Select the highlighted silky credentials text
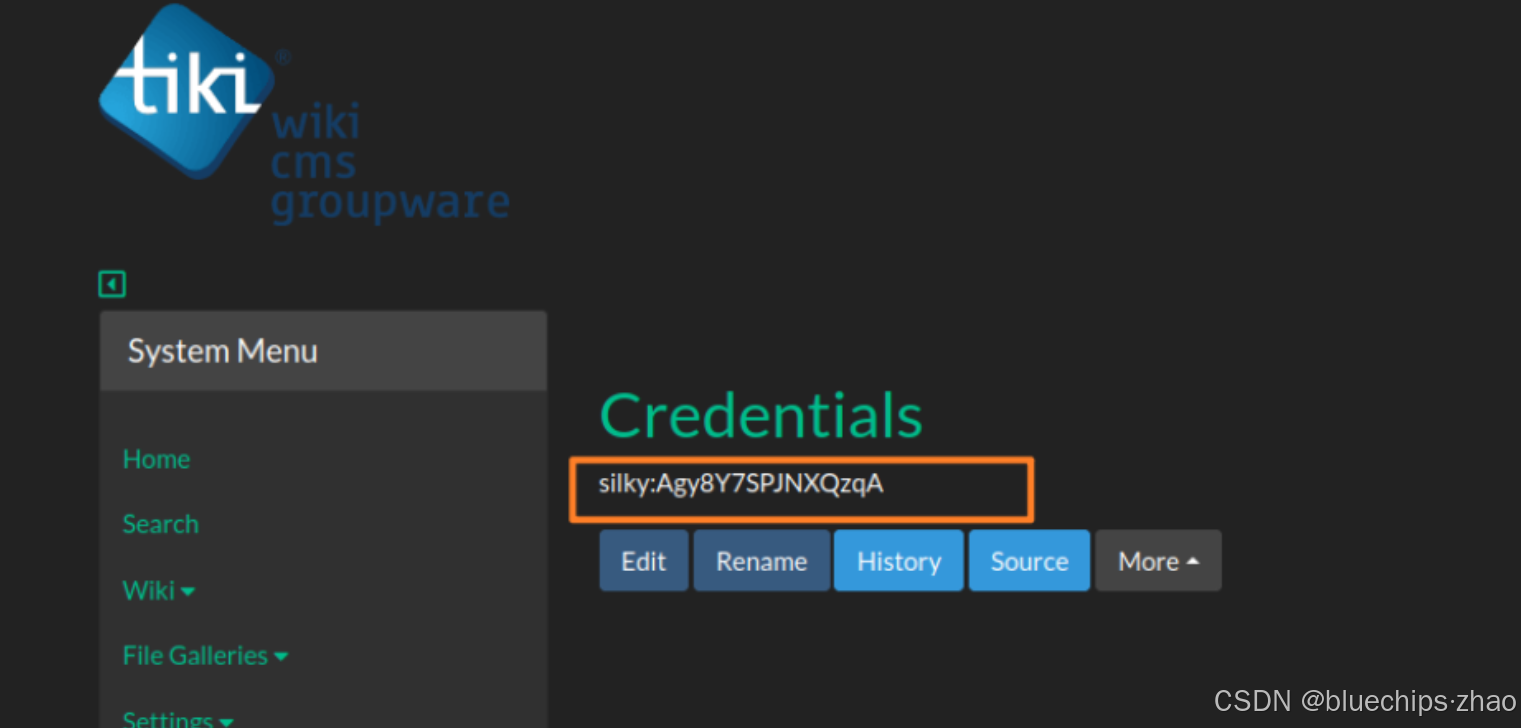This screenshot has width=1521, height=728. [x=740, y=484]
